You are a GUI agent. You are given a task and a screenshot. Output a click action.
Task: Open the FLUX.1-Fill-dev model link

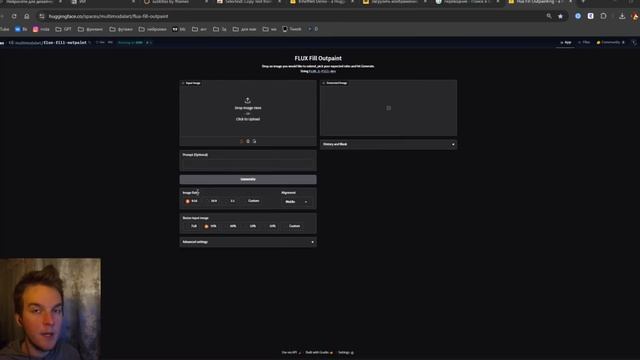click(322, 71)
